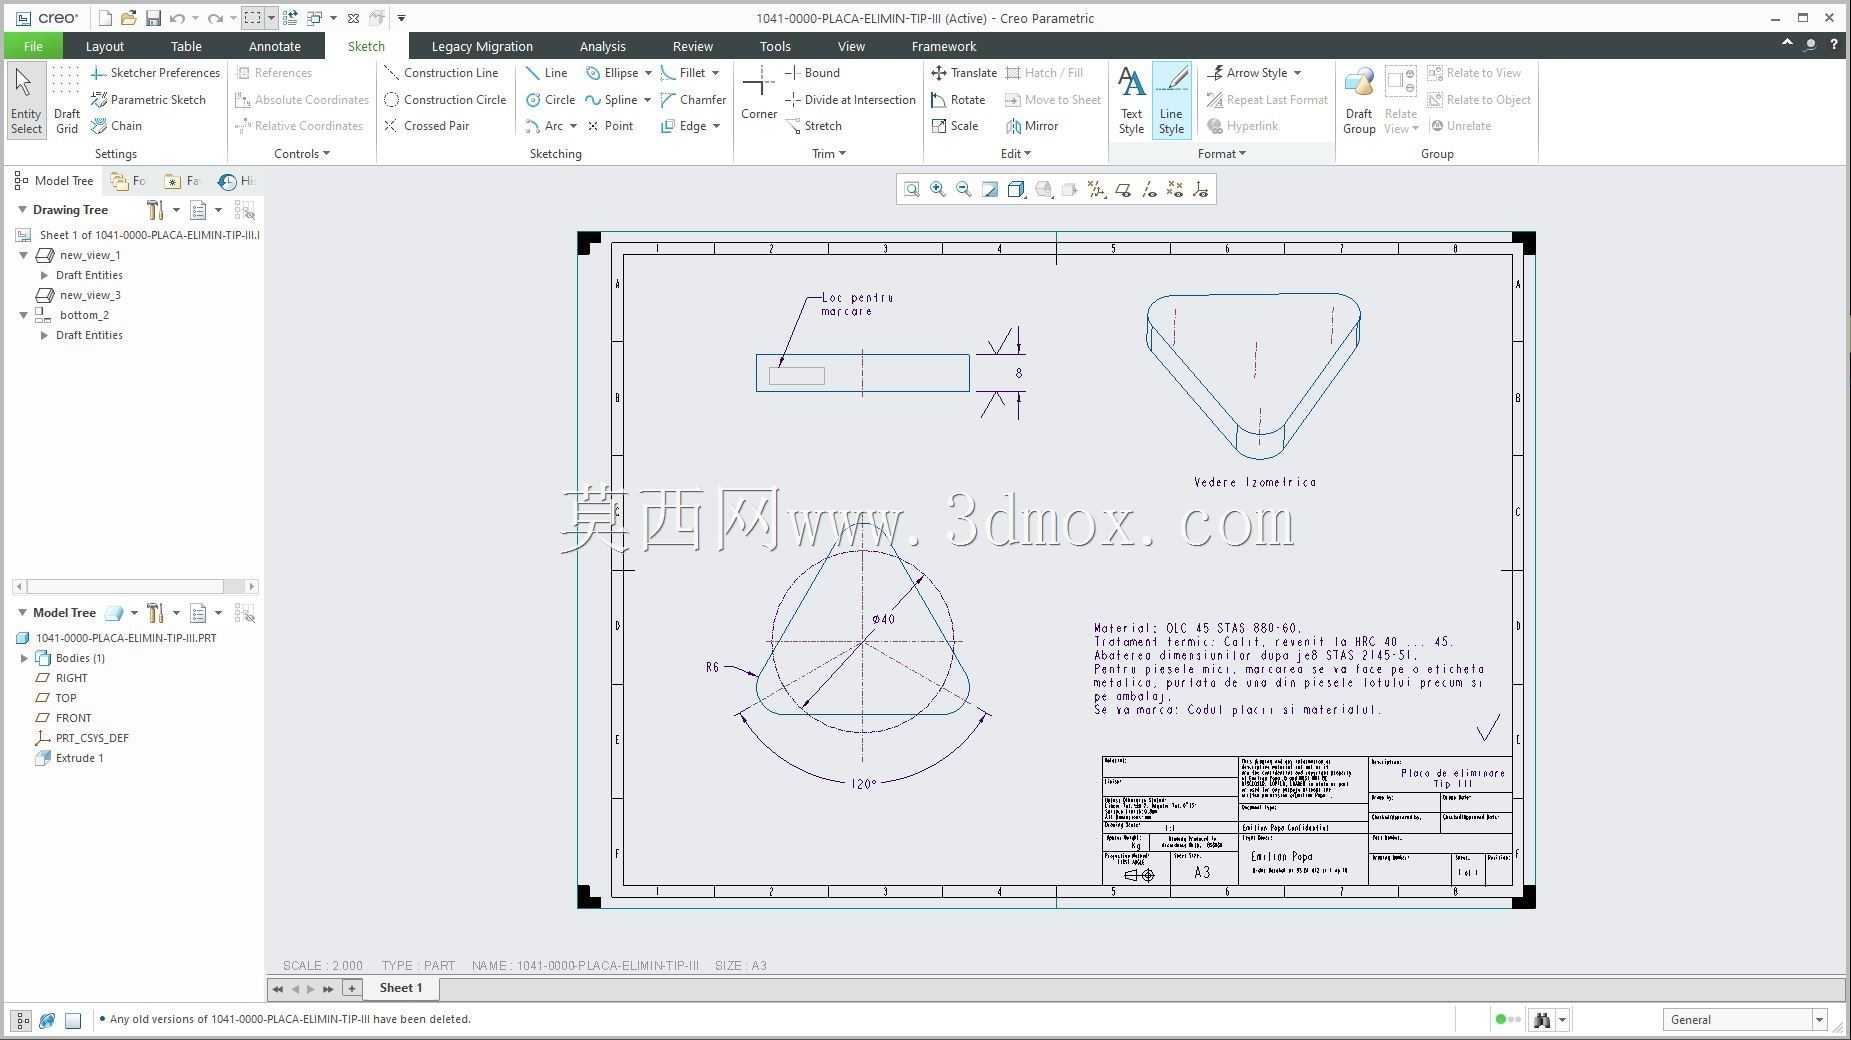This screenshot has width=1851, height=1040.
Task: Click the Bound trim button
Action: point(812,73)
